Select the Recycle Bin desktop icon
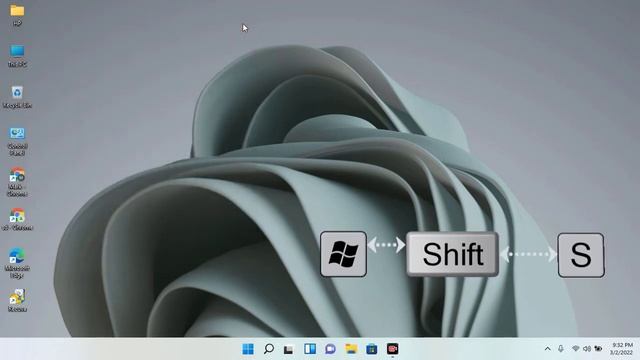This screenshot has width=640, height=360. [17, 97]
